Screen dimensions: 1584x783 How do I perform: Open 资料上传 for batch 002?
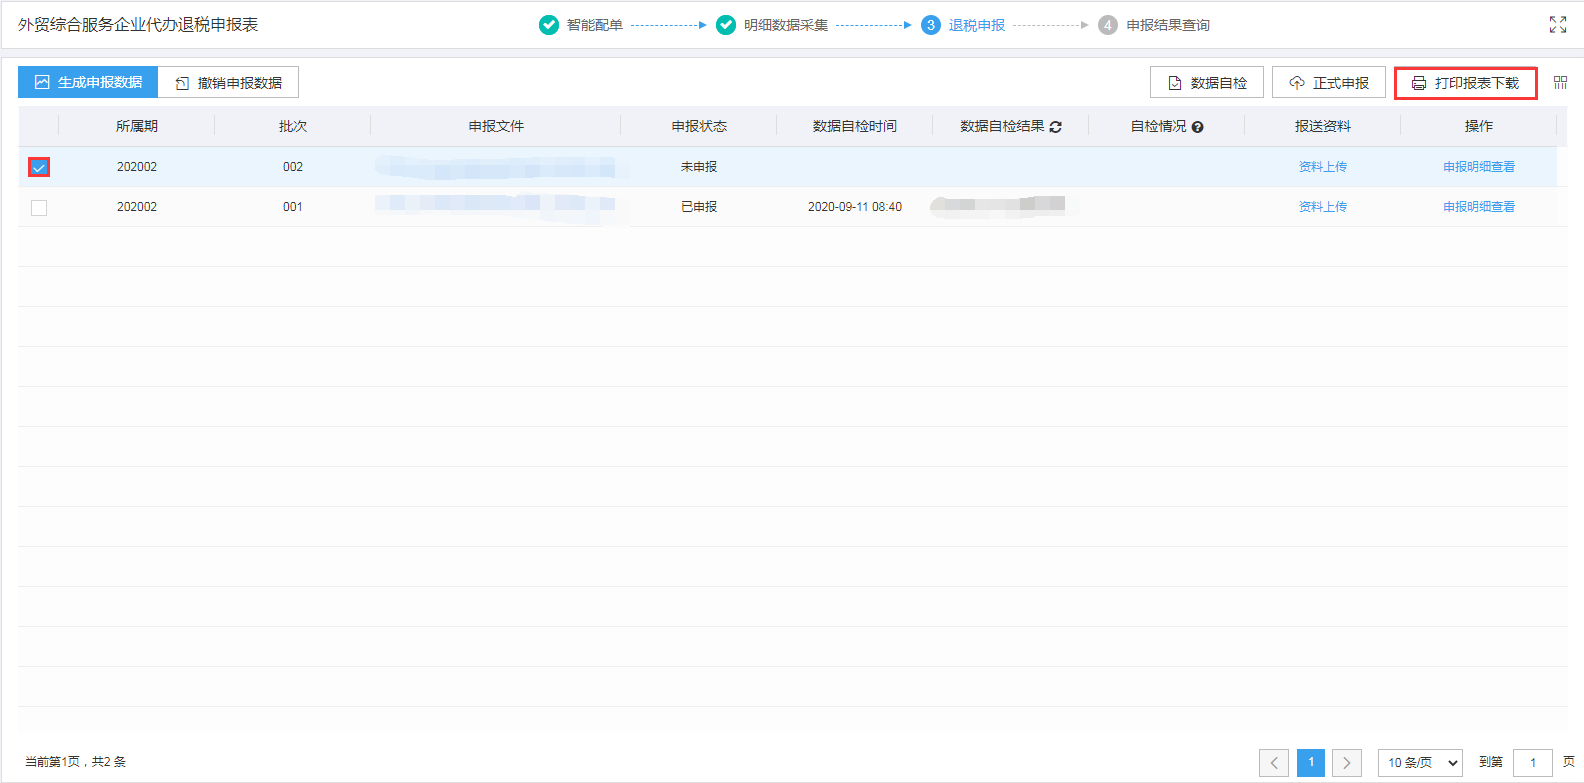pos(1322,167)
